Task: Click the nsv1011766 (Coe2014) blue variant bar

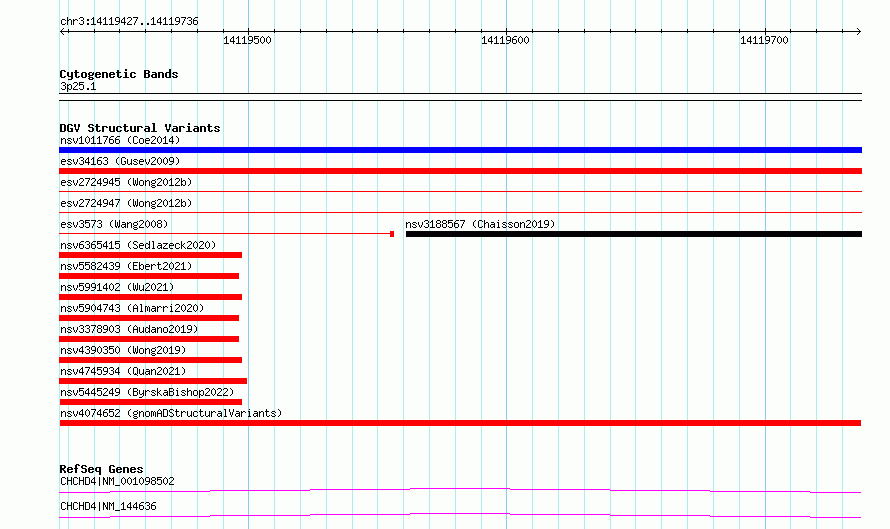Action: (x=460, y=150)
